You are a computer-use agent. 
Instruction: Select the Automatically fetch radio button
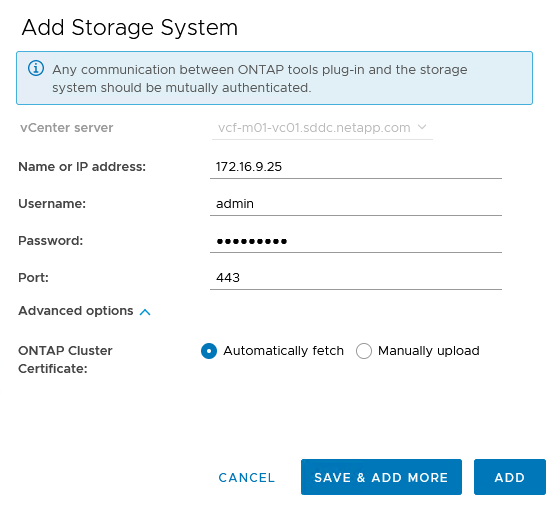point(209,351)
